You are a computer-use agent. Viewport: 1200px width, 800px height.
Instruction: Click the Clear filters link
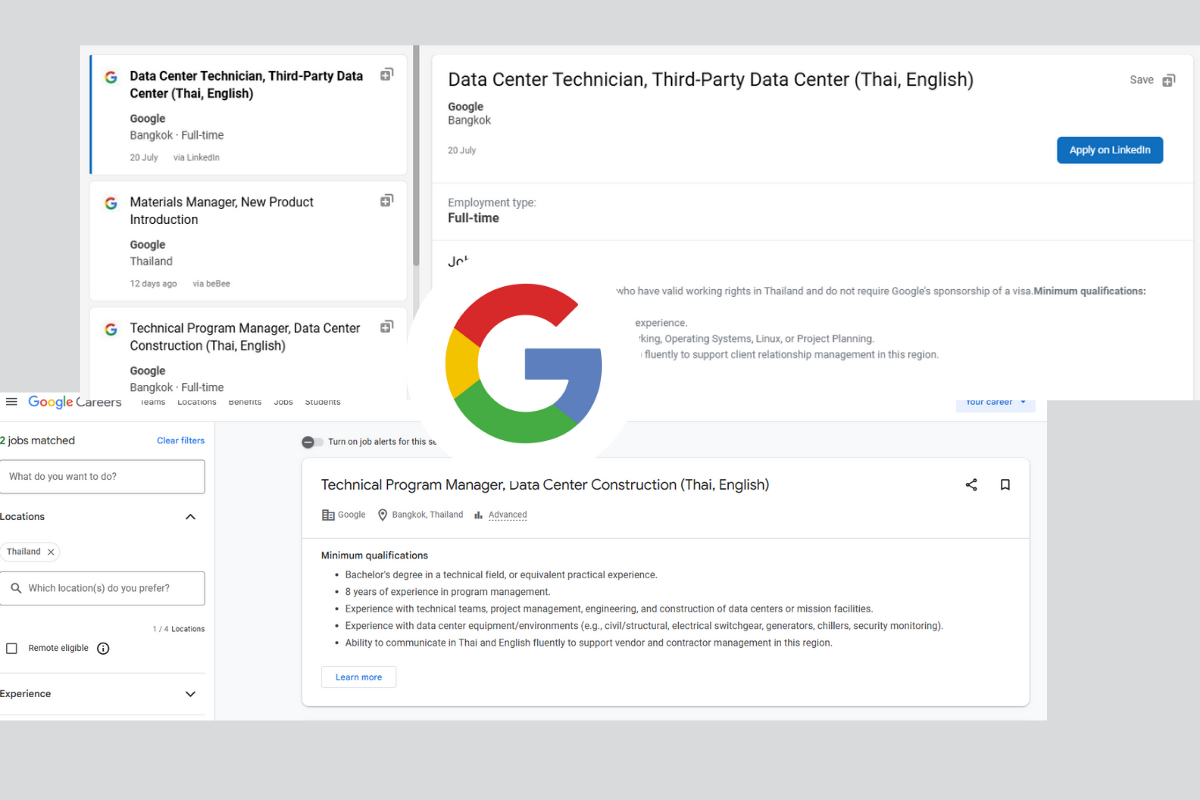tap(181, 440)
